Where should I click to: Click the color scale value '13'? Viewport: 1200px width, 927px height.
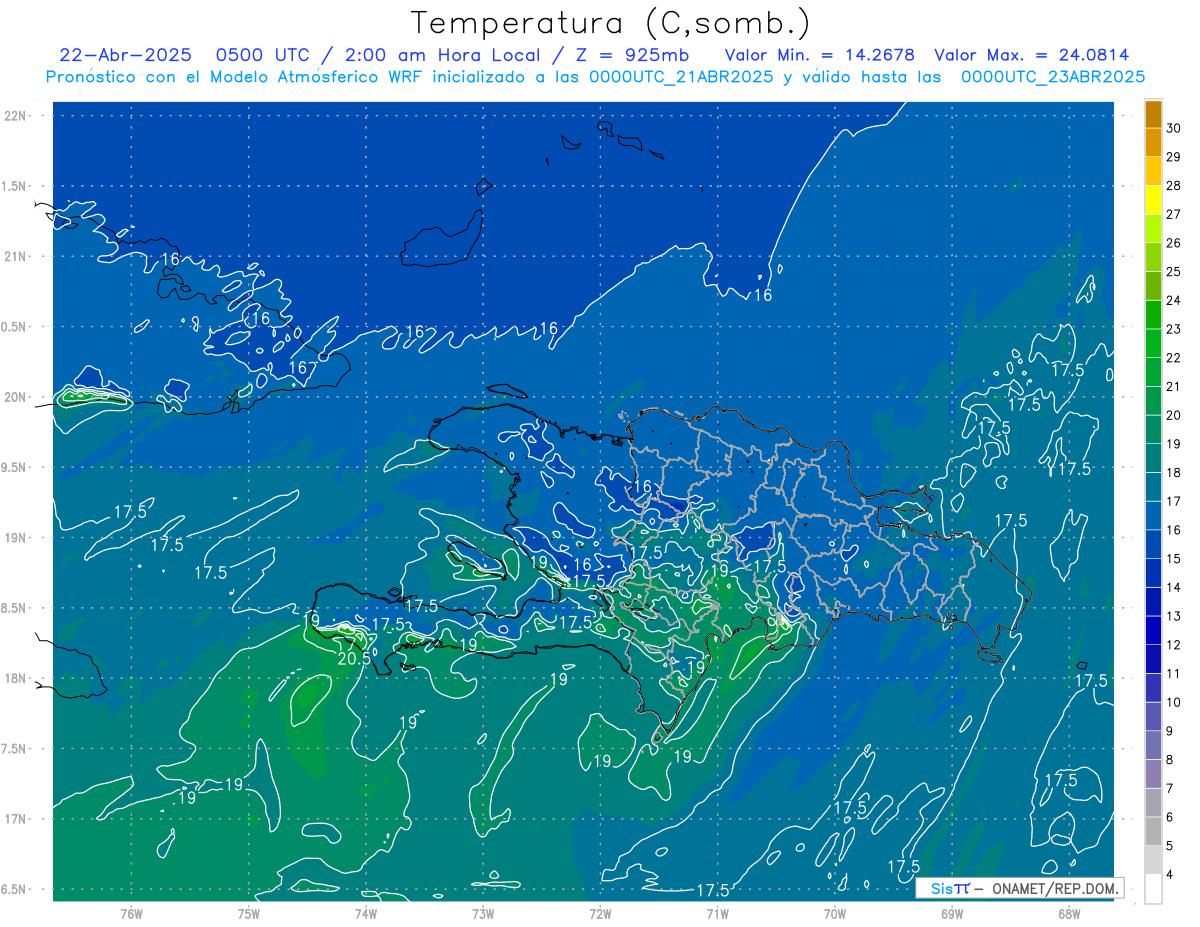point(1174,616)
